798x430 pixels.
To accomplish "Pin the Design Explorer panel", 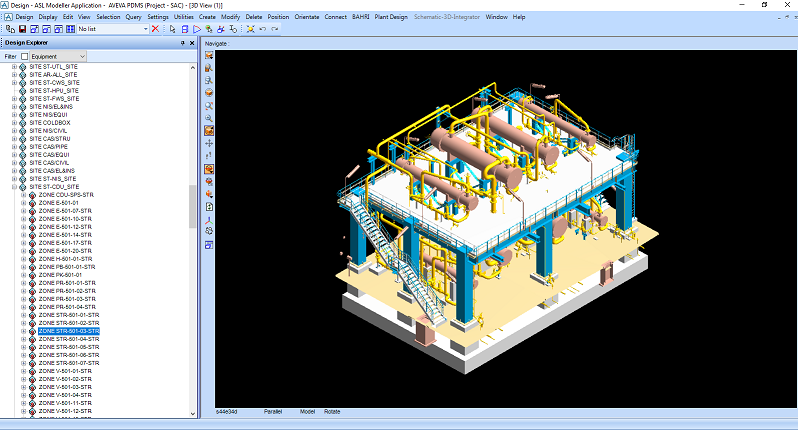I will click(183, 43).
